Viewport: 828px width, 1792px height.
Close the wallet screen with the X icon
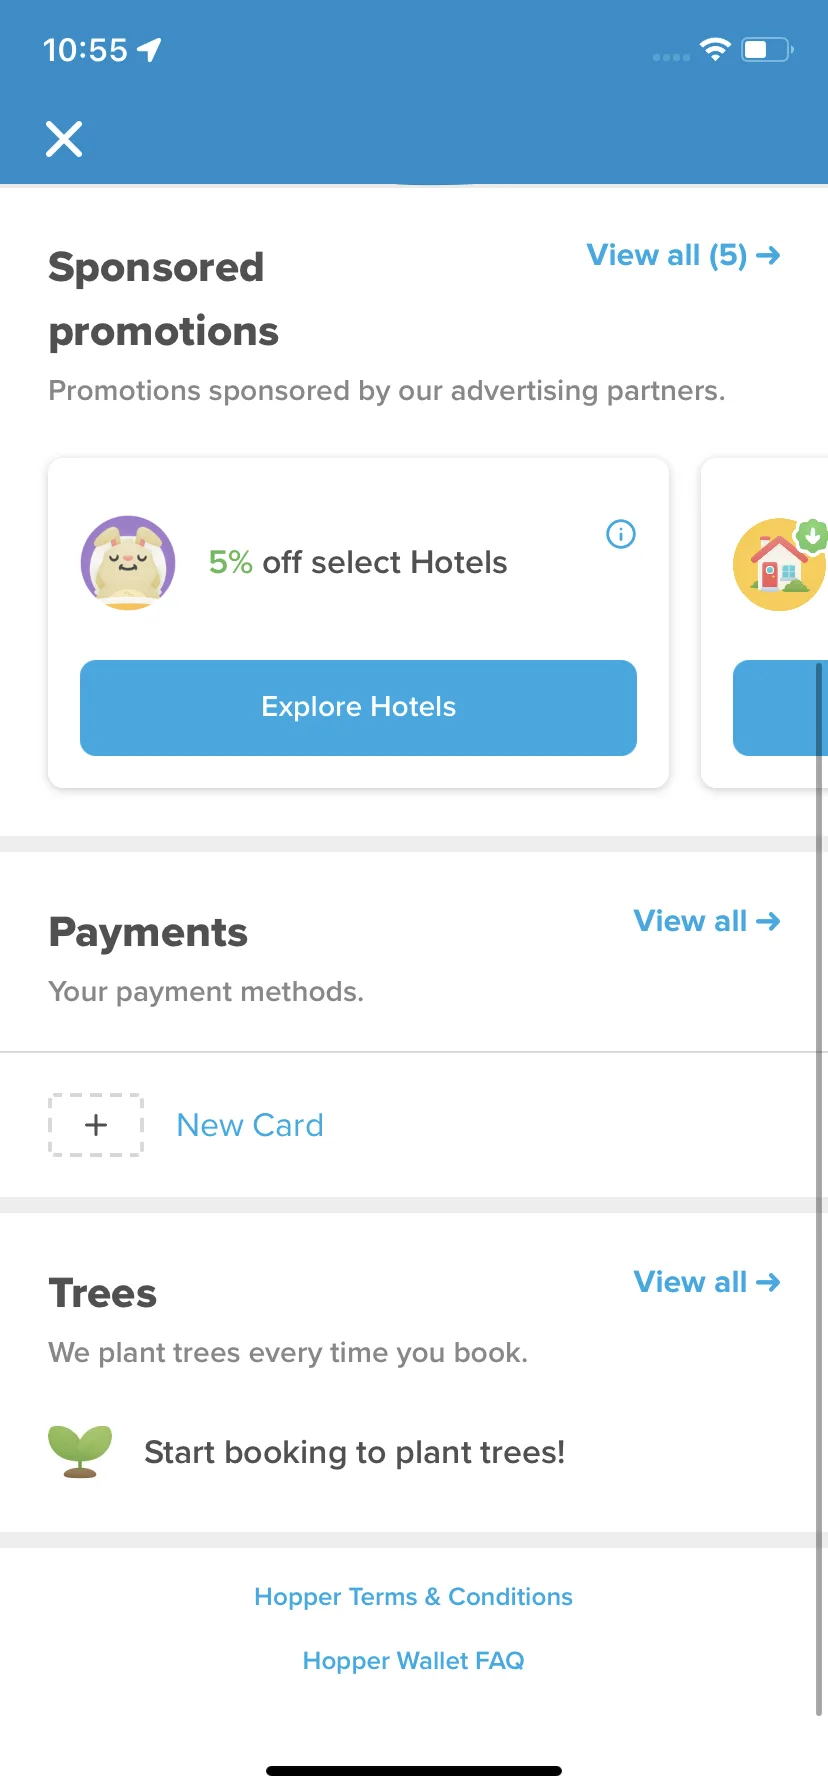pos(64,139)
